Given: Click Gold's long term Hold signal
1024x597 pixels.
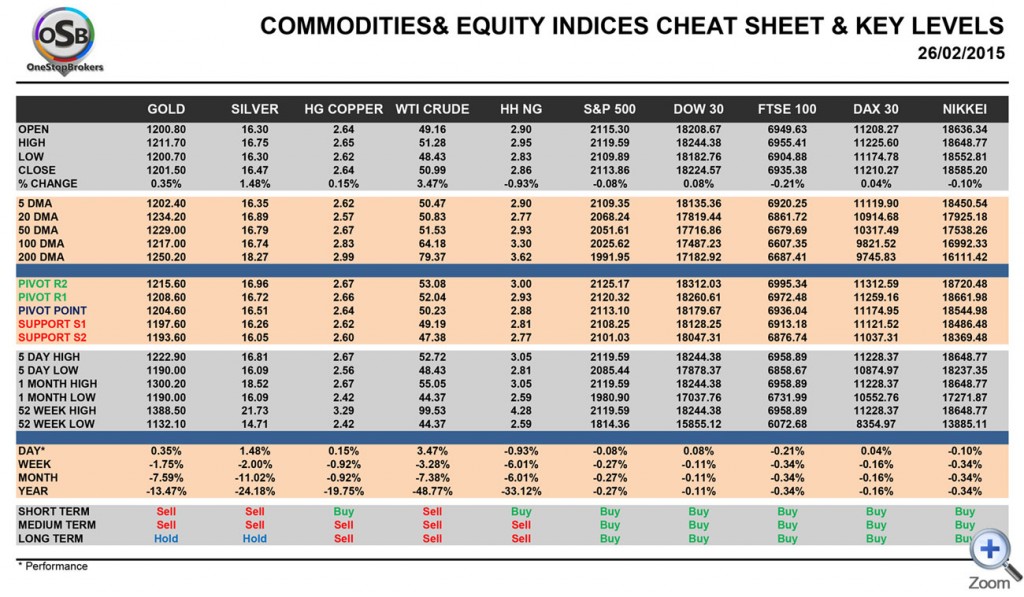Looking at the screenshot, I should click(166, 538).
